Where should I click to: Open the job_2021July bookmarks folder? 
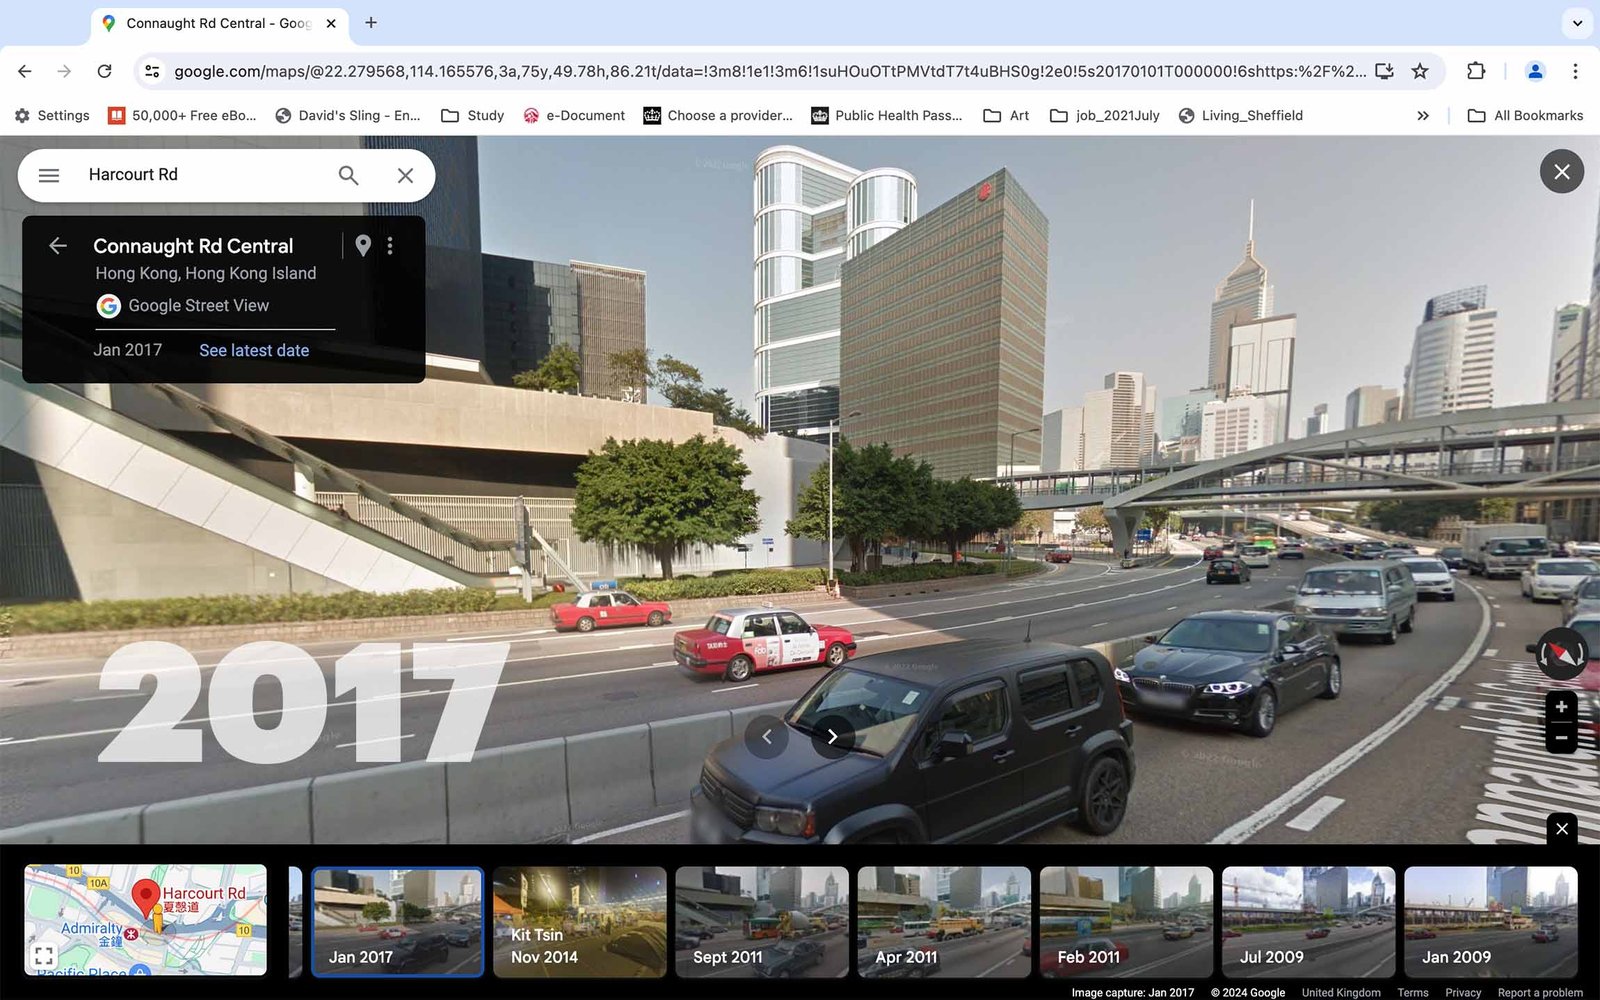coord(1105,115)
